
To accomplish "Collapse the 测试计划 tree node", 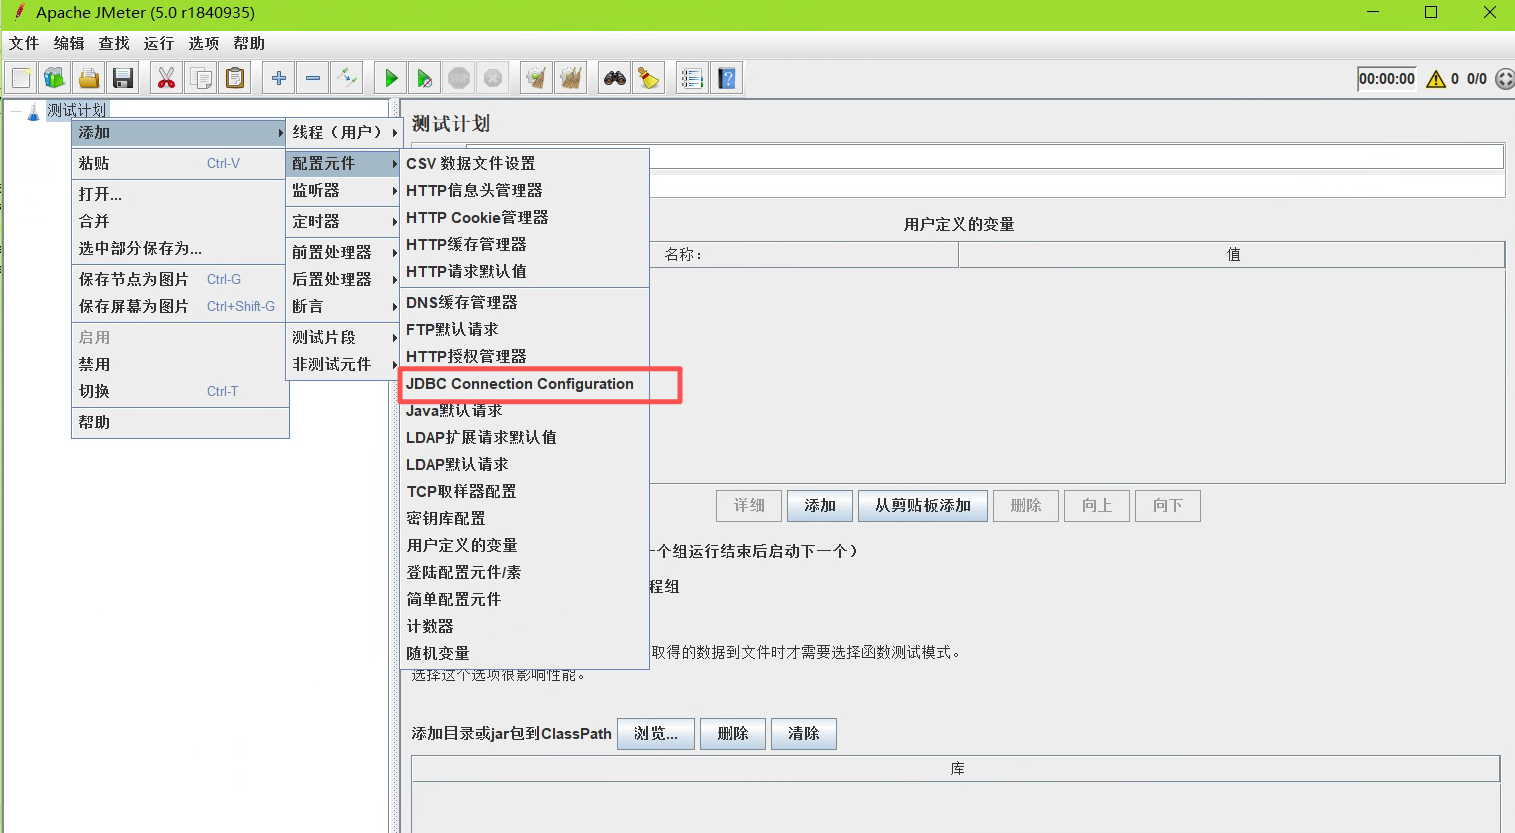I will (x=15, y=111).
